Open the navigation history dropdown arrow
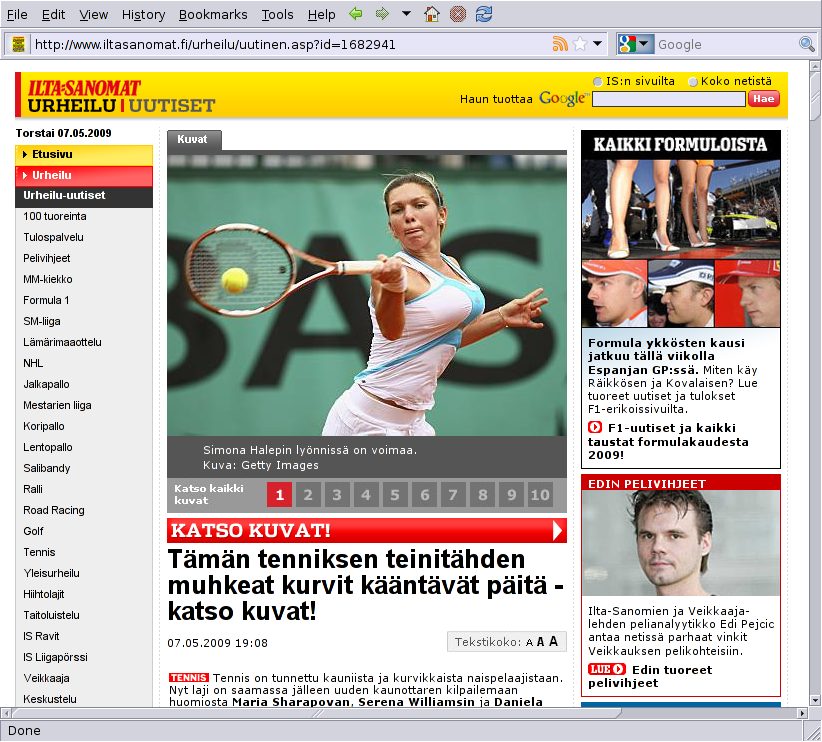822x742 pixels. (406, 14)
